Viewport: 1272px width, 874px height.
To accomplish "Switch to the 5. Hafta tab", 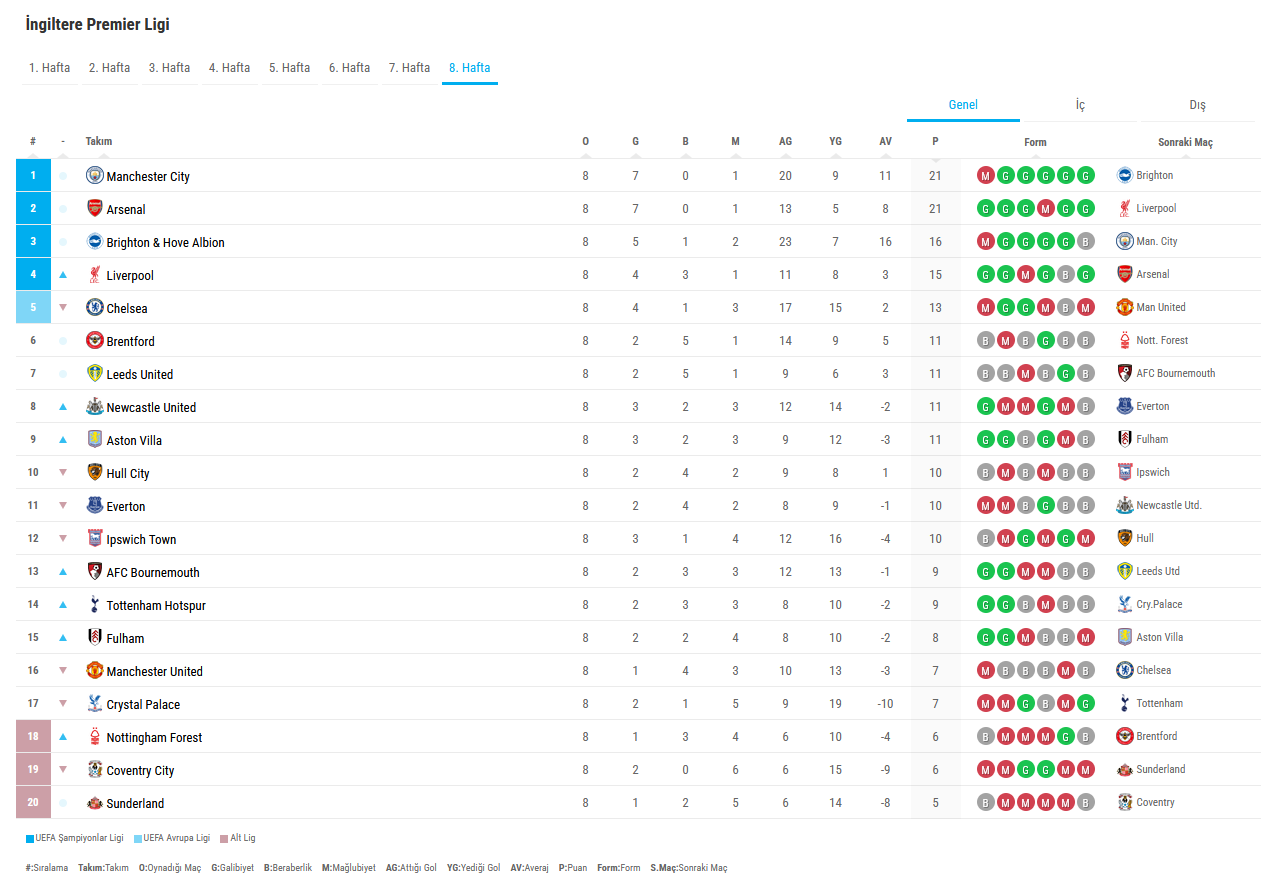I will tap(290, 68).
